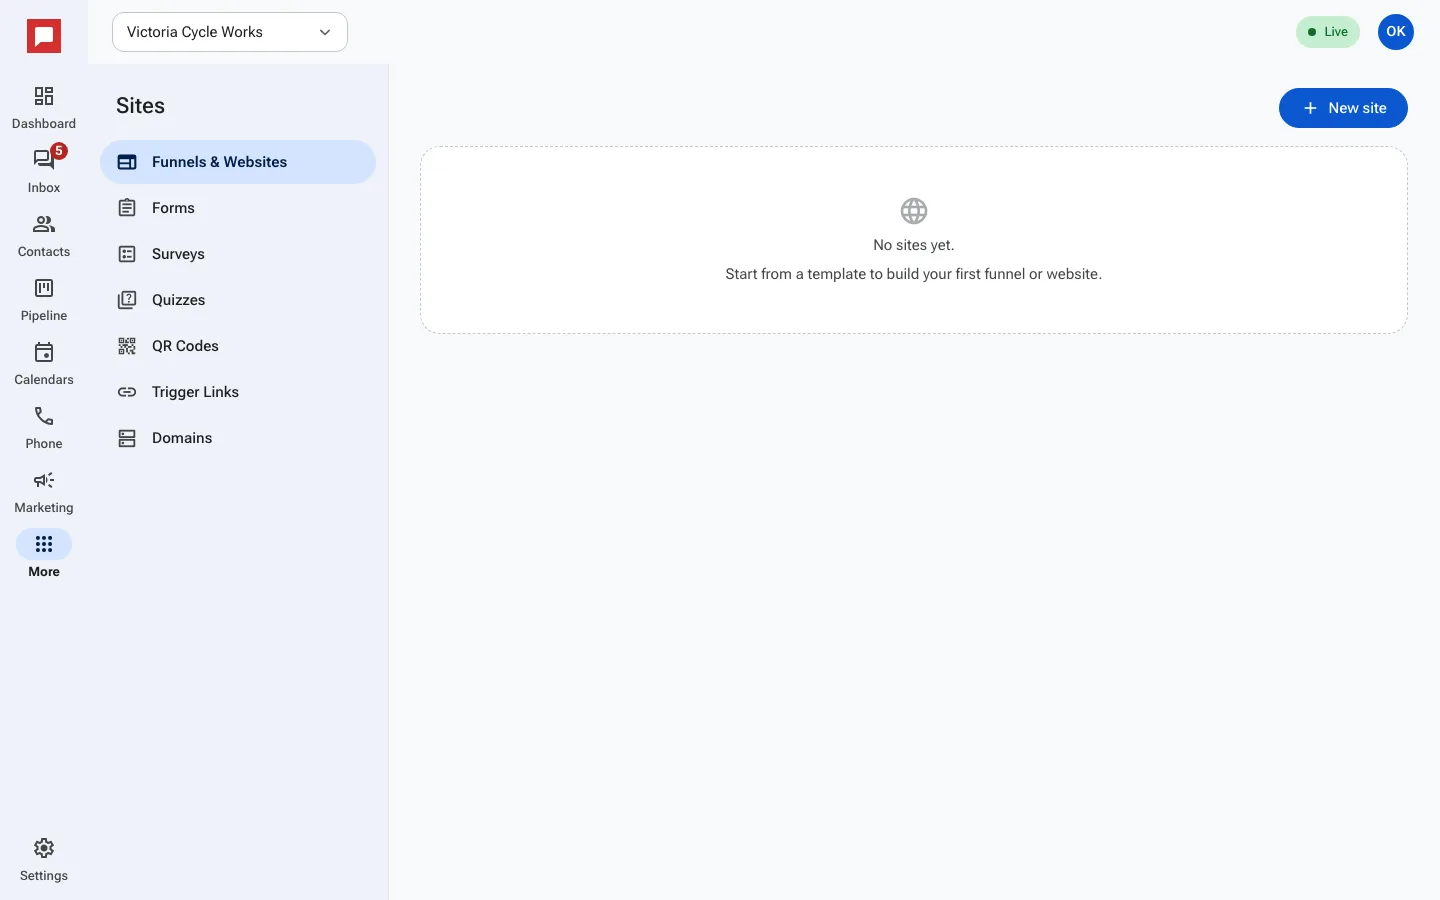Image resolution: width=1440 pixels, height=900 pixels.
Task: Open the Forms section label
Action: click(173, 208)
